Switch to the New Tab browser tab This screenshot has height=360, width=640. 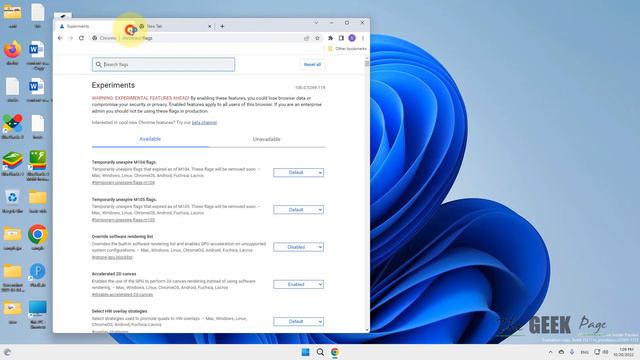click(175, 26)
